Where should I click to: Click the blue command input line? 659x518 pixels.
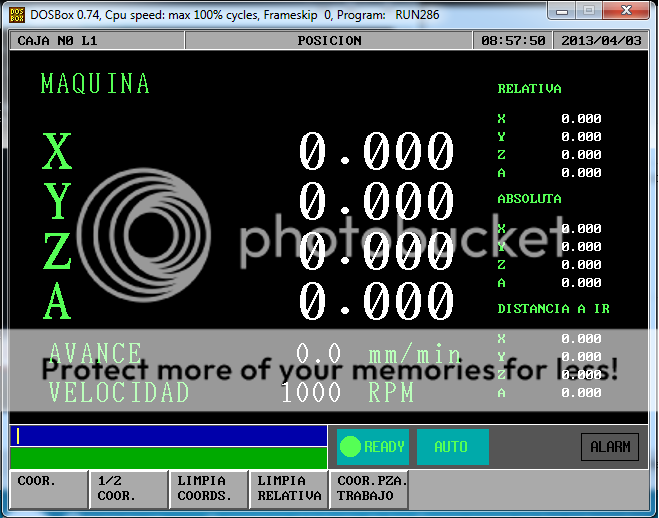(x=168, y=435)
